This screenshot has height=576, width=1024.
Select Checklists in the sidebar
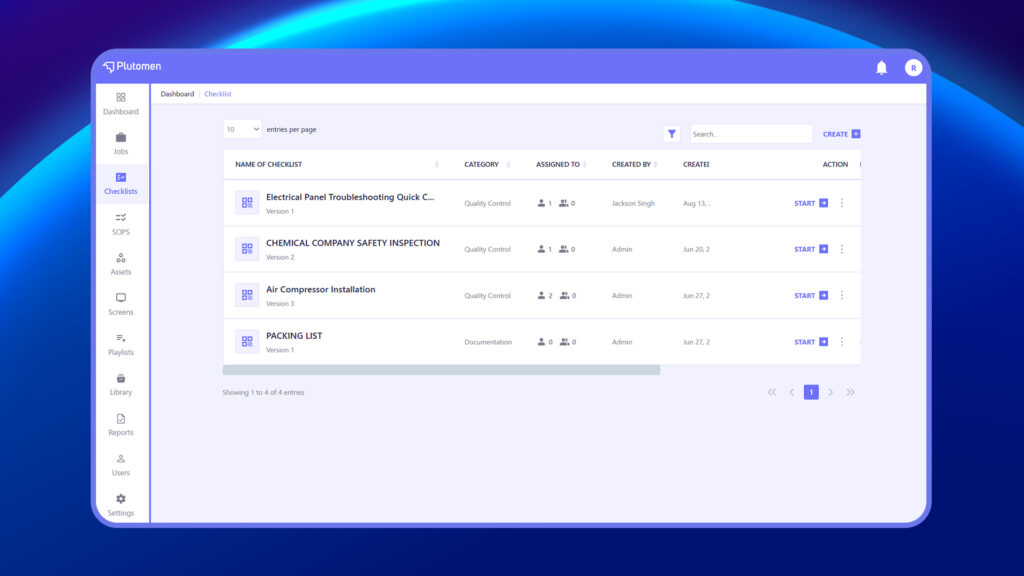tap(121, 184)
